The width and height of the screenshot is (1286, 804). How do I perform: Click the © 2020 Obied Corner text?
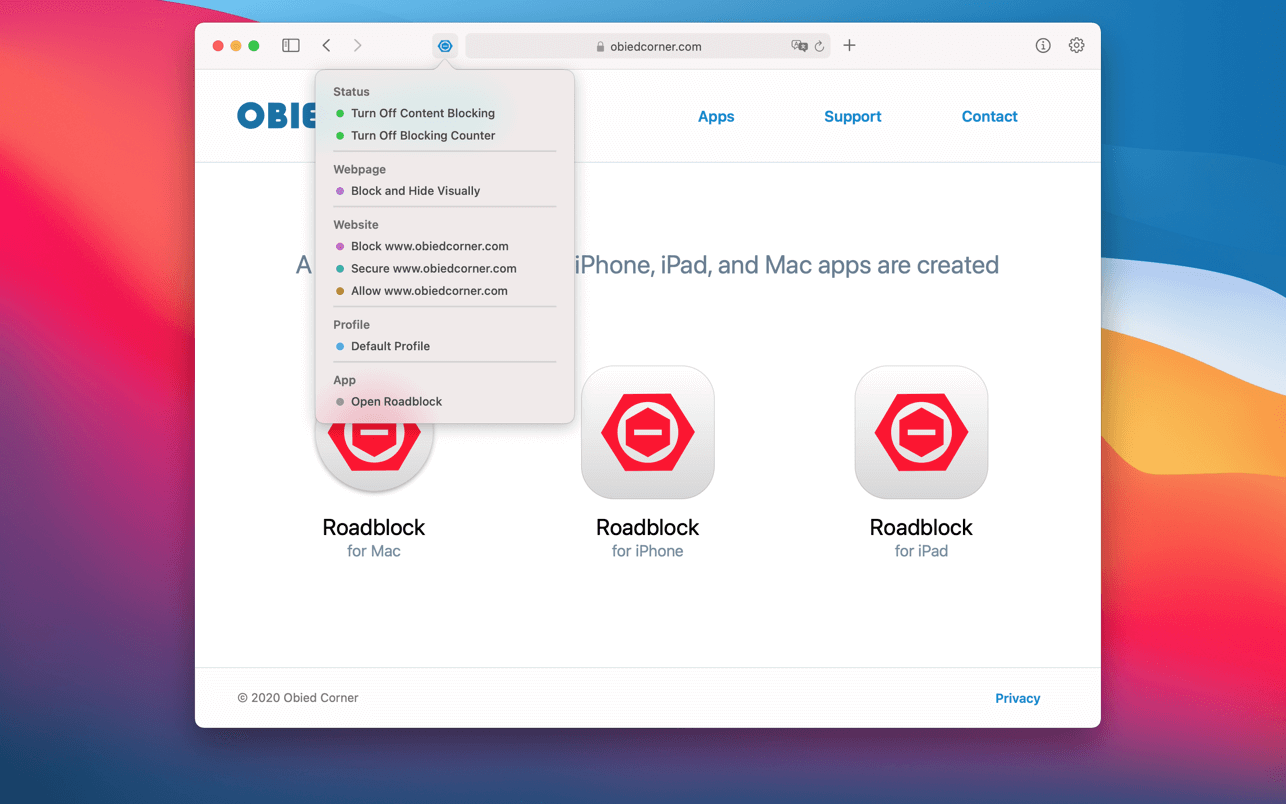tap(298, 698)
